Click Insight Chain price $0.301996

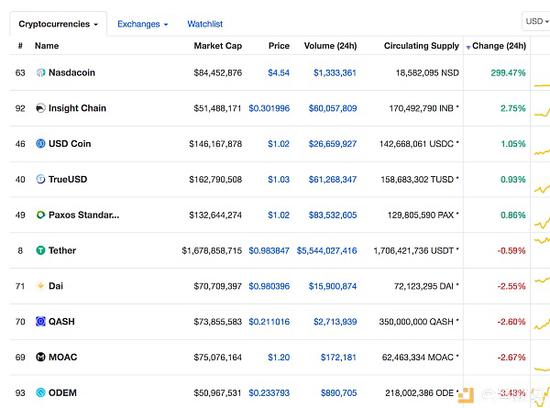tap(269, 108)
